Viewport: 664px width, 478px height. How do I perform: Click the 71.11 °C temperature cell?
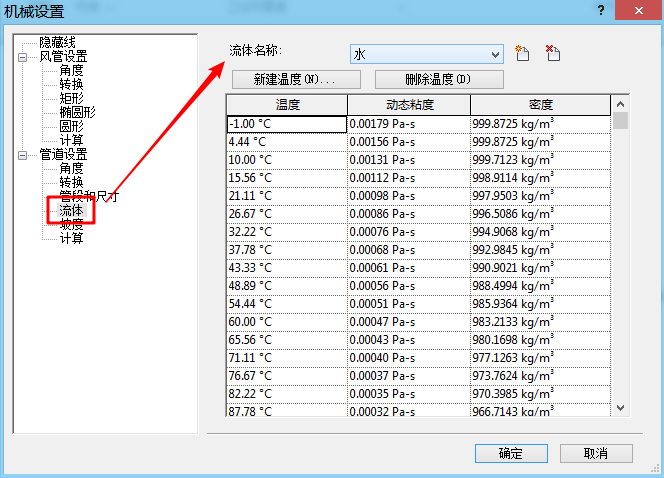287,358
